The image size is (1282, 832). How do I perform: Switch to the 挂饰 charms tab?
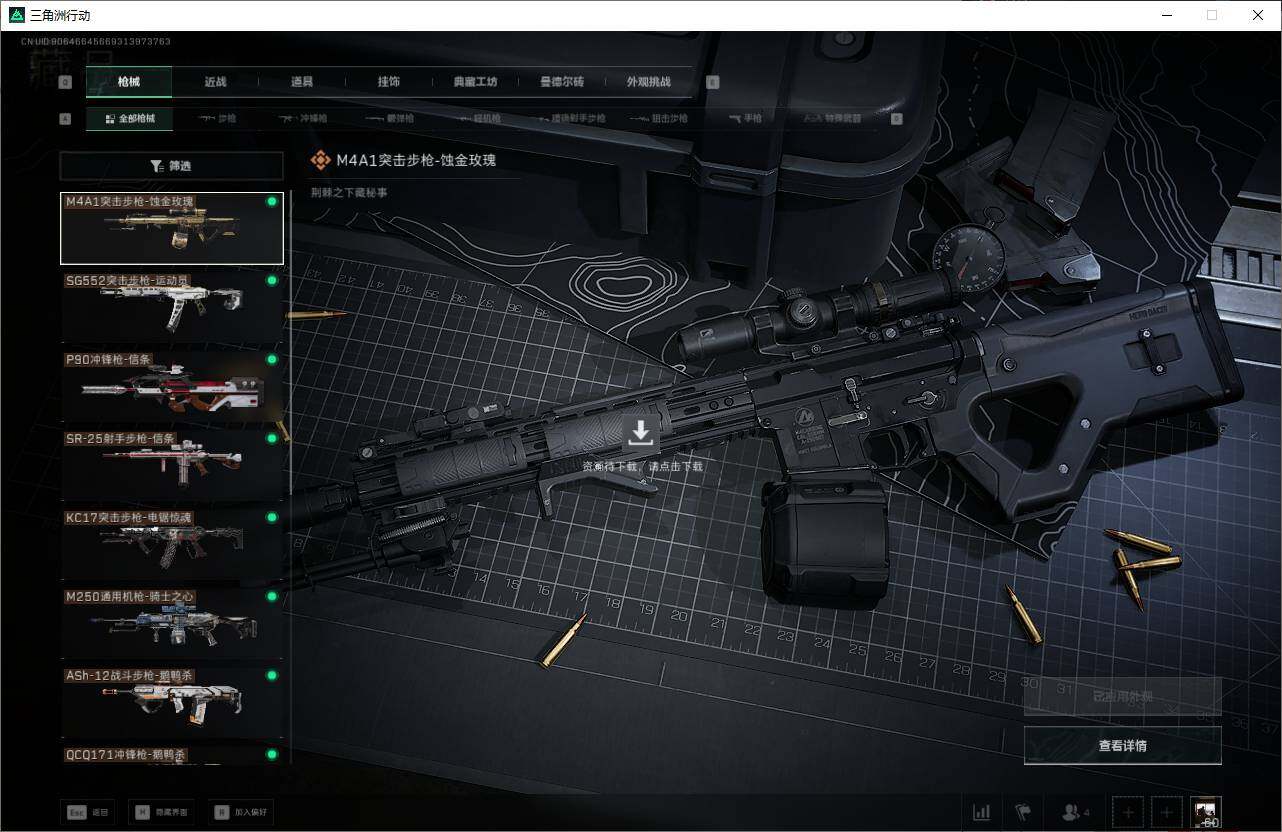pos(389,82)
